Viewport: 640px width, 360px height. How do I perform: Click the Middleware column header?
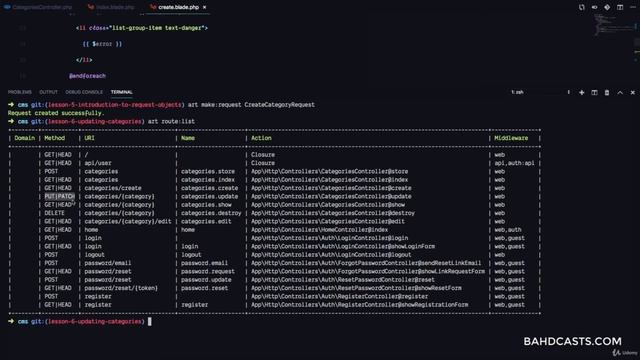tap(511, 138)
